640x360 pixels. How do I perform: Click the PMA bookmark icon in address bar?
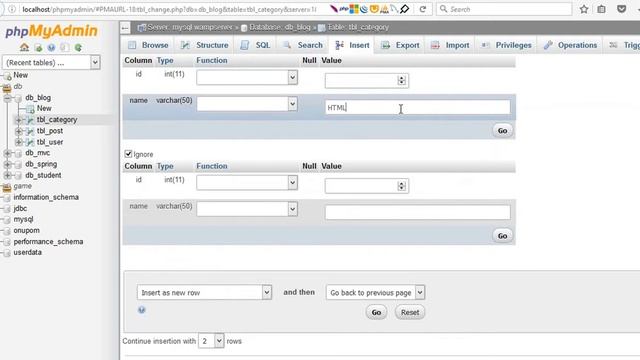tap(384, 9)
